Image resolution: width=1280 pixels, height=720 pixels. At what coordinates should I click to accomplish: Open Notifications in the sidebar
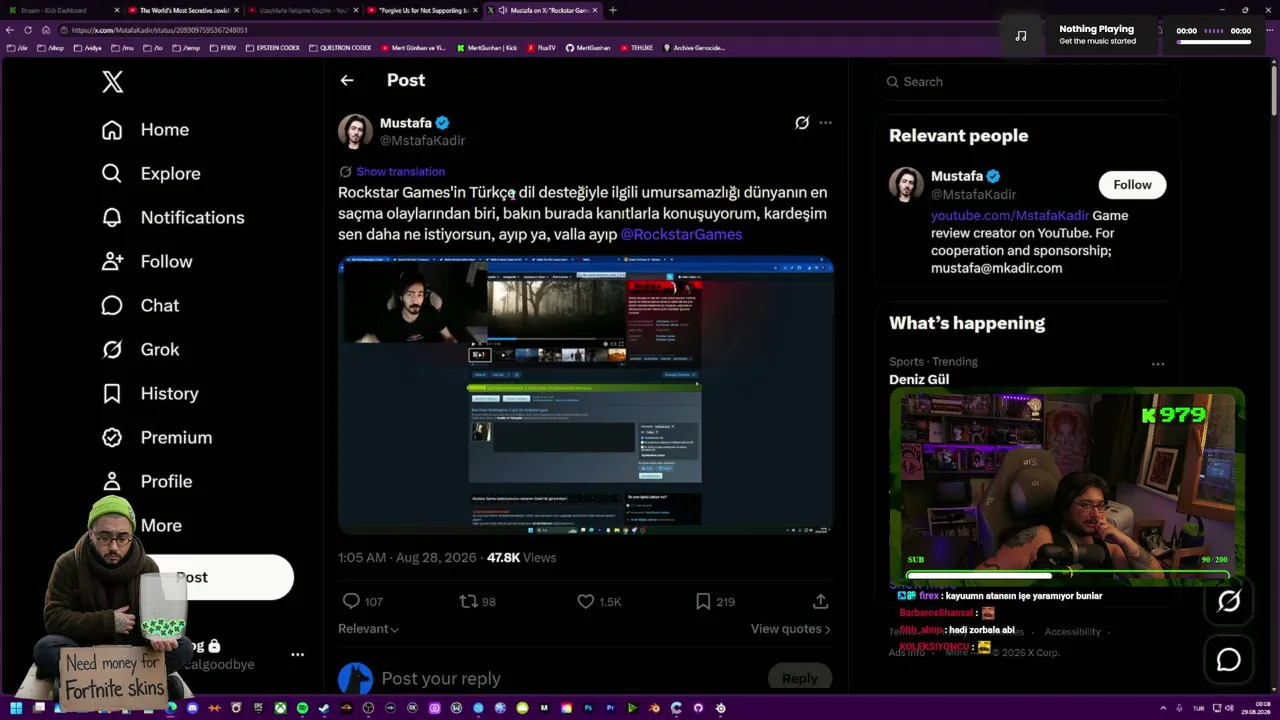pos(173,218)
